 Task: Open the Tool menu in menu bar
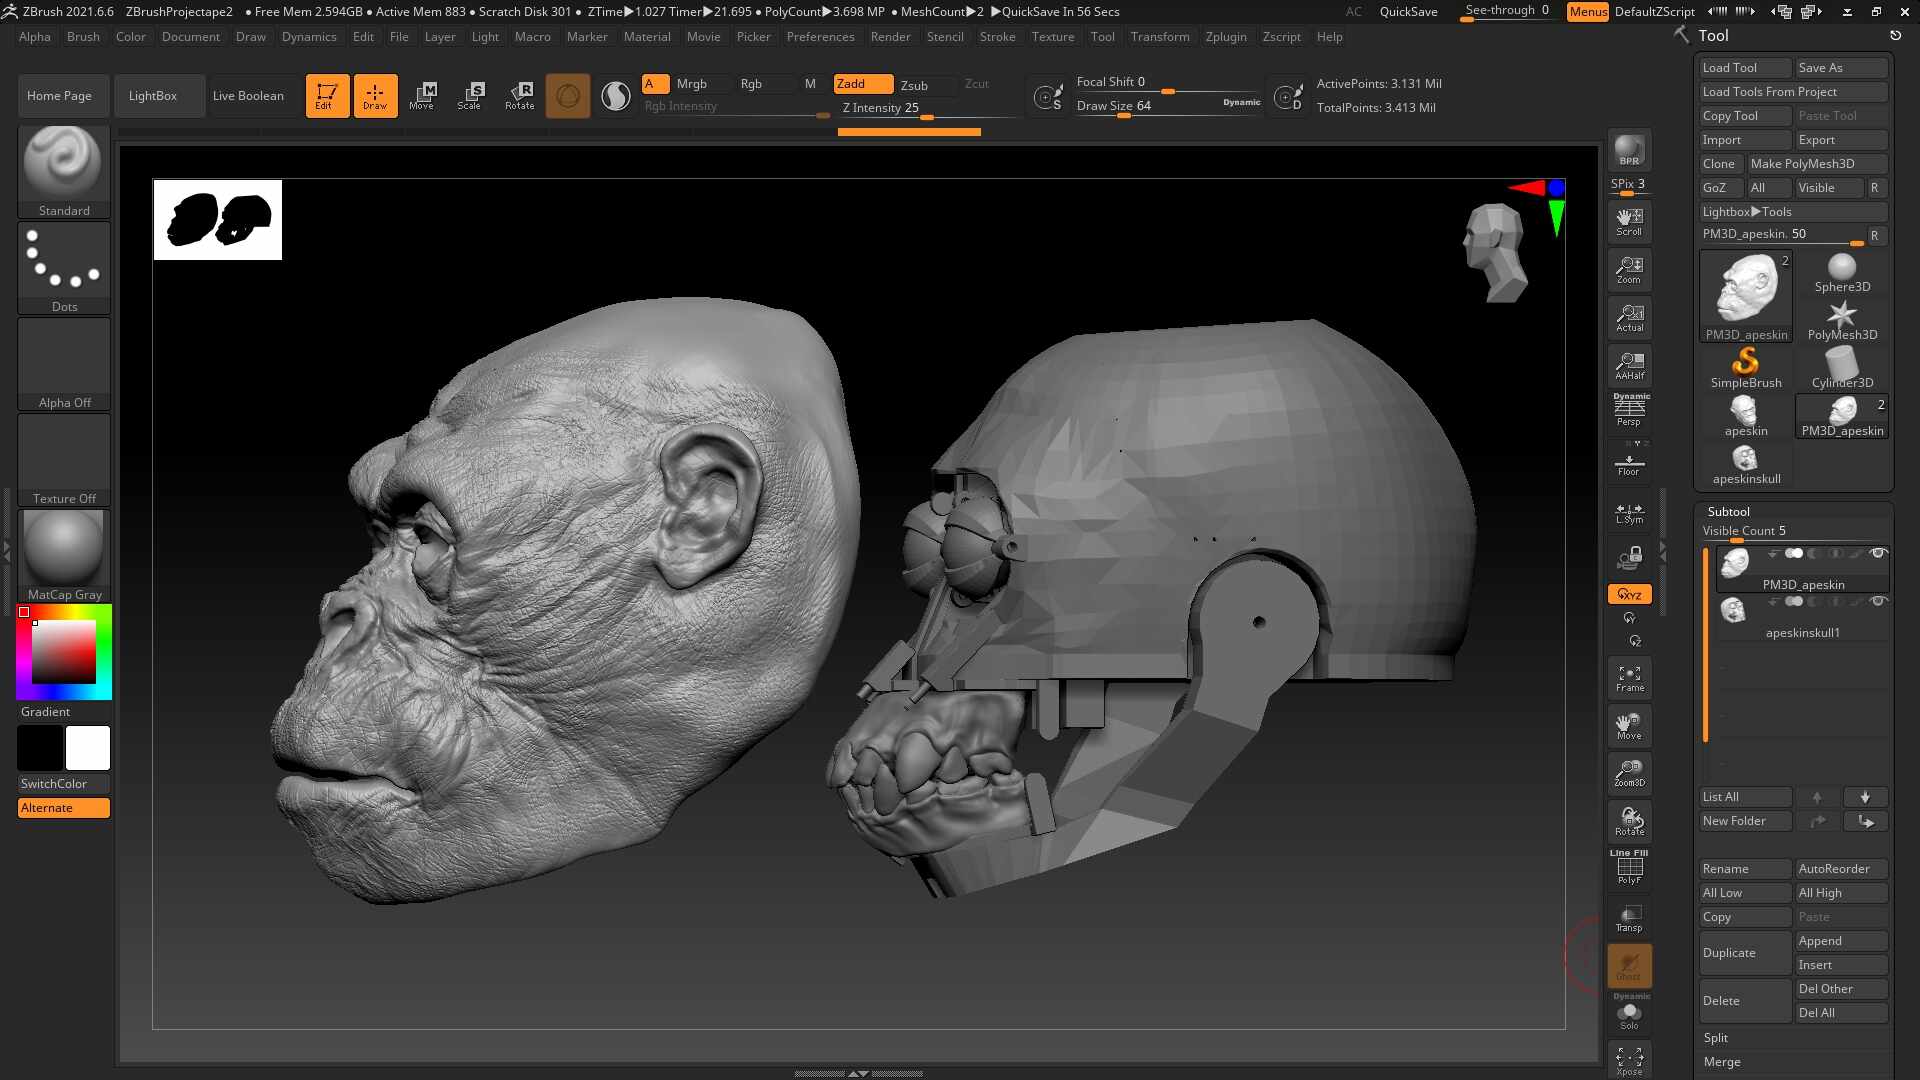coord(1101,36)
